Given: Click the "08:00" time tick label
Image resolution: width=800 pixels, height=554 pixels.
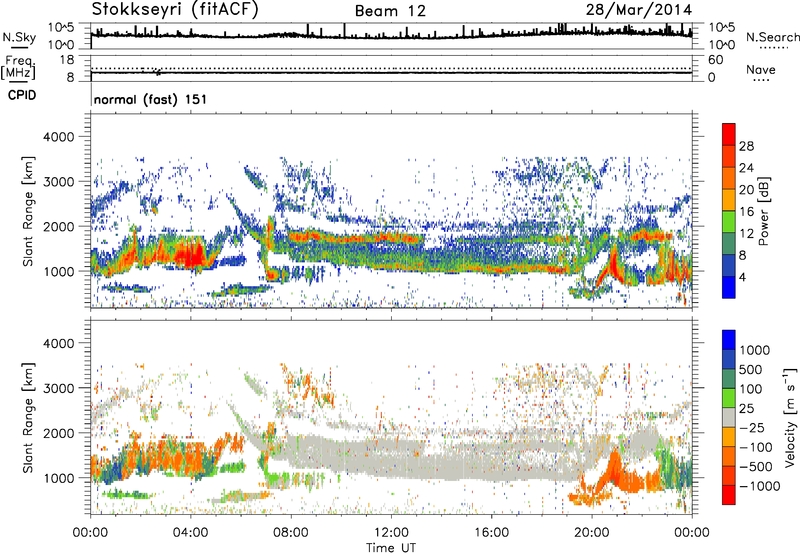Looking at the screenshot, I should coord(291,533).
